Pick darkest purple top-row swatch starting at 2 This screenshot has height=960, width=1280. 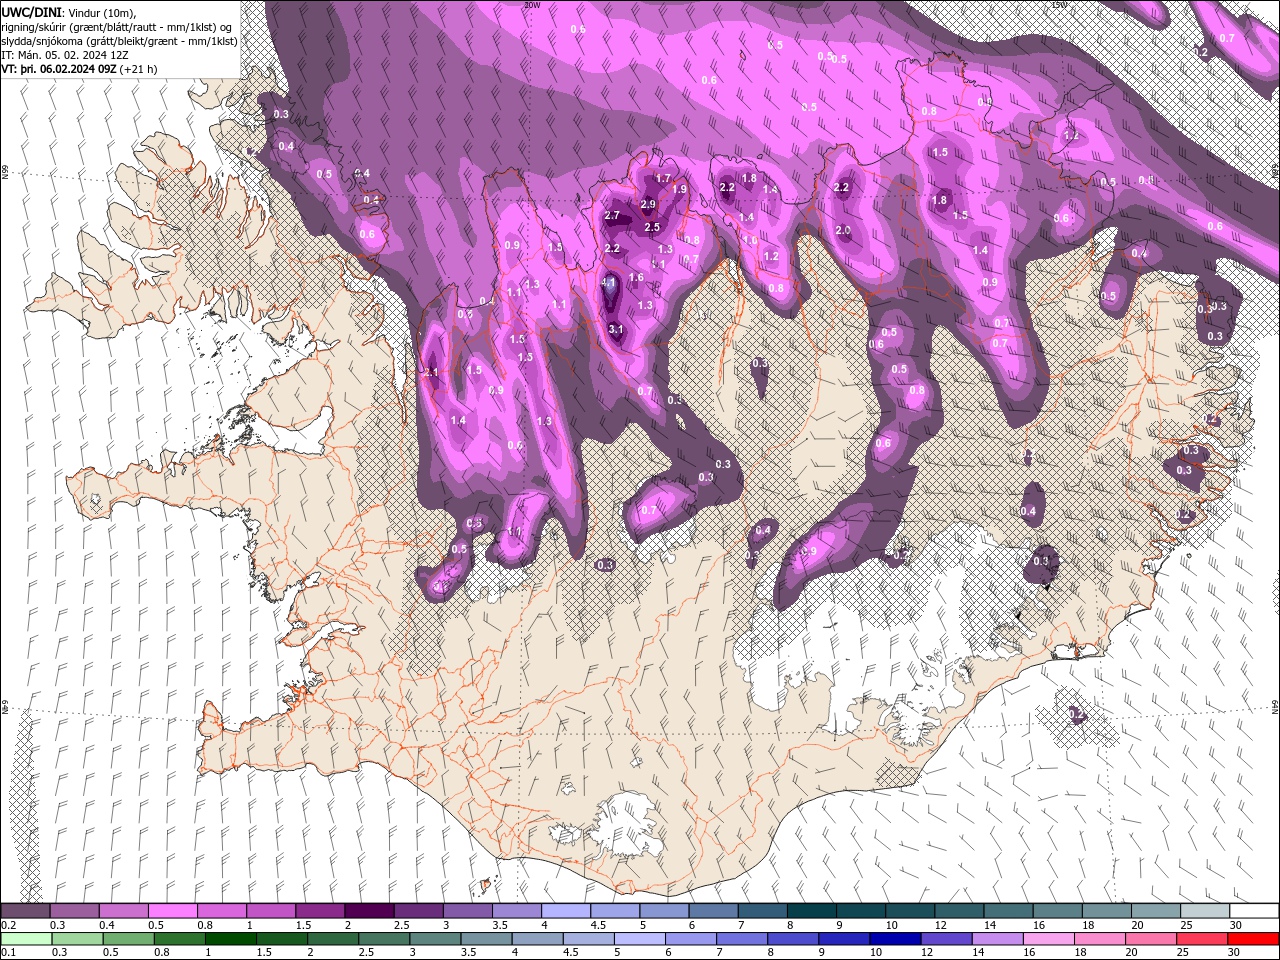click(369, 911)
